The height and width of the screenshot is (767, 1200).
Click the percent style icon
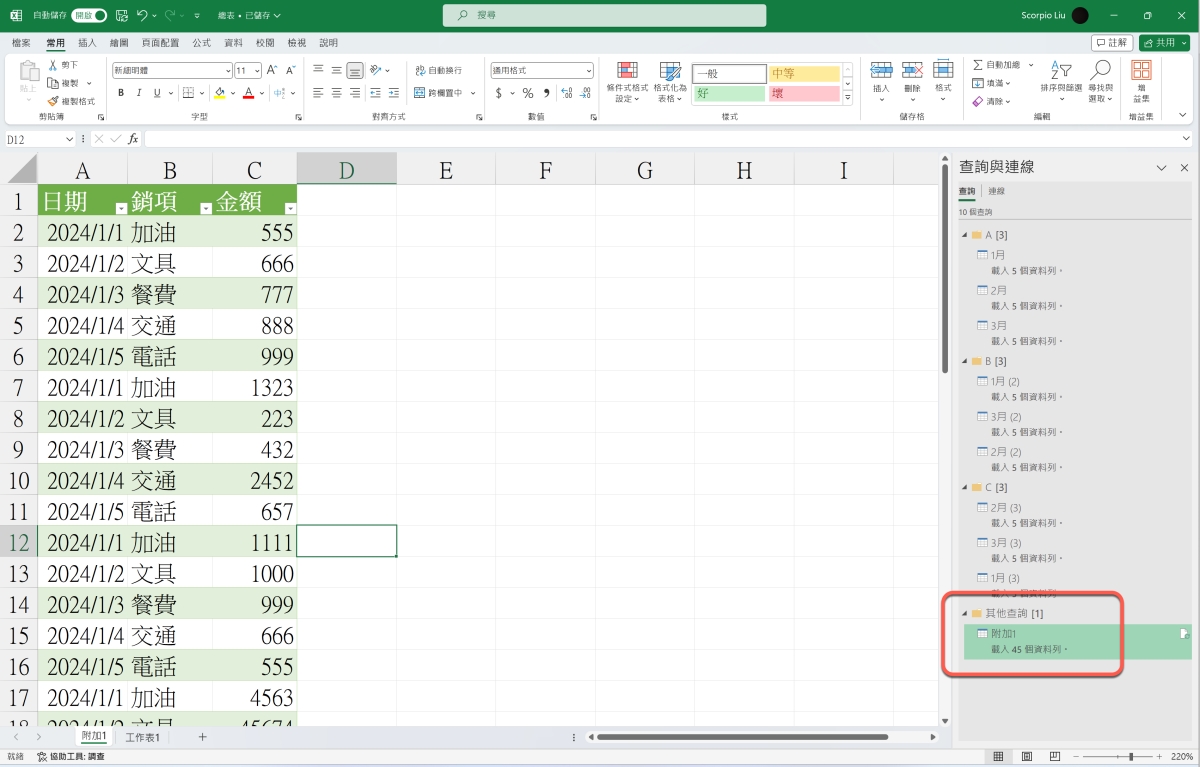click(528, 93)
